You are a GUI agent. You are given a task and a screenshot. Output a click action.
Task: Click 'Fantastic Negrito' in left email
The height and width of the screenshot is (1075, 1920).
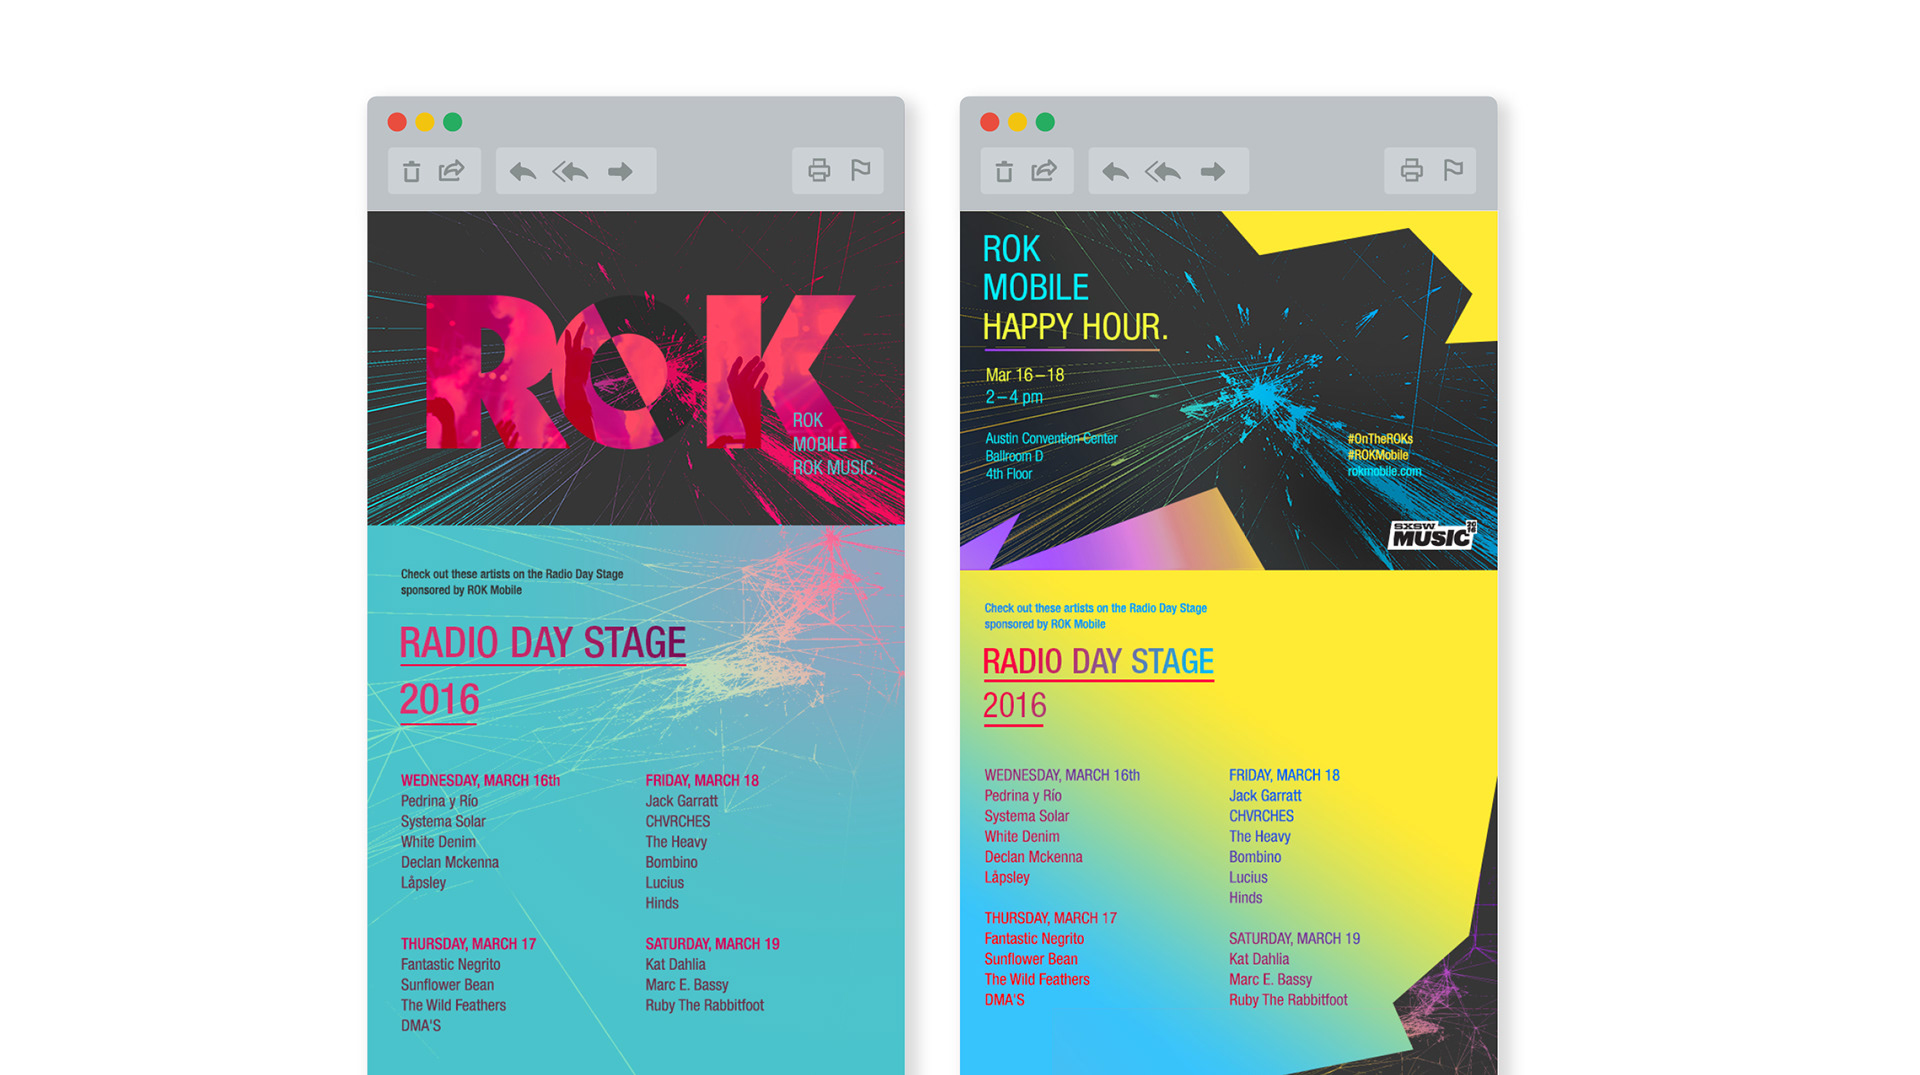[x=450, y=965]
